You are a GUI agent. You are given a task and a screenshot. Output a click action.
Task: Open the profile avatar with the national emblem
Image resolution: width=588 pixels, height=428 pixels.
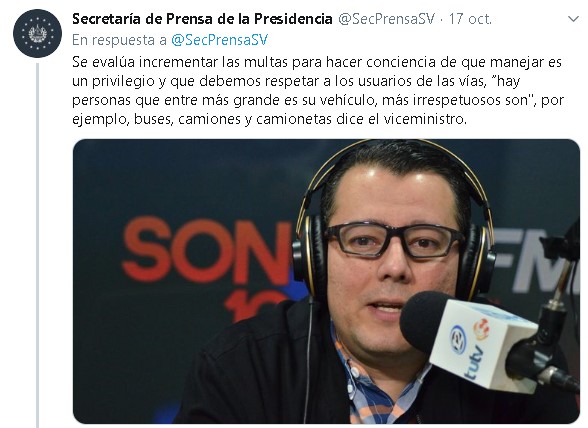pos(38,34)
